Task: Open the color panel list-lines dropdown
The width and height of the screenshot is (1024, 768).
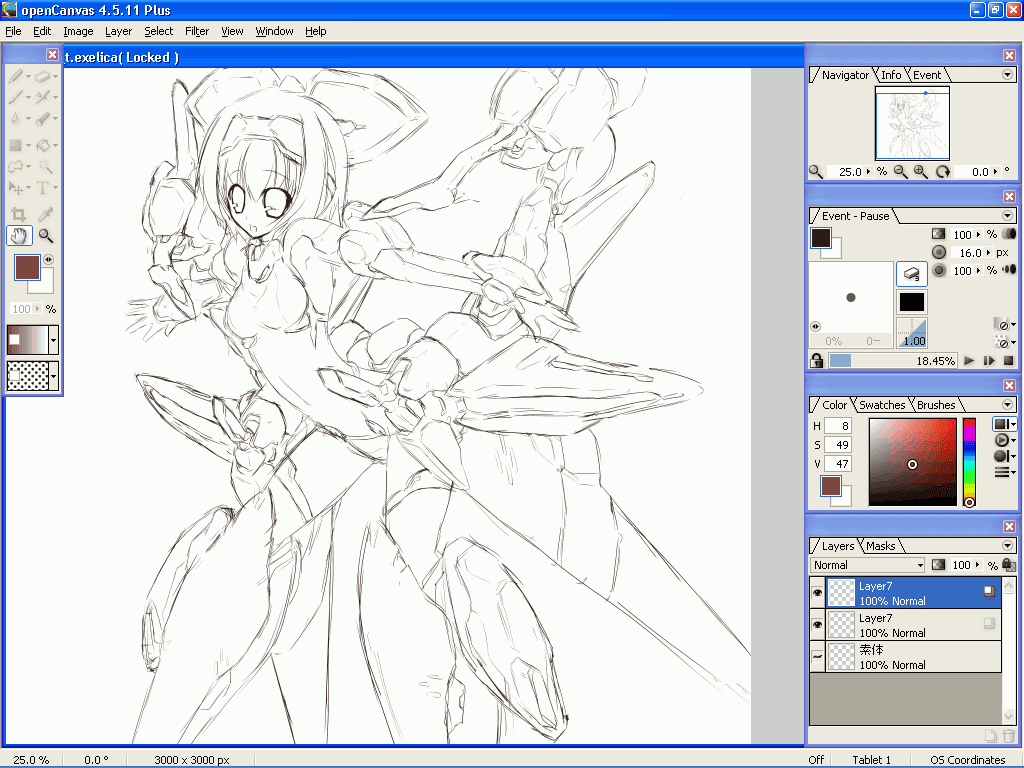Action: [1004, 472]
